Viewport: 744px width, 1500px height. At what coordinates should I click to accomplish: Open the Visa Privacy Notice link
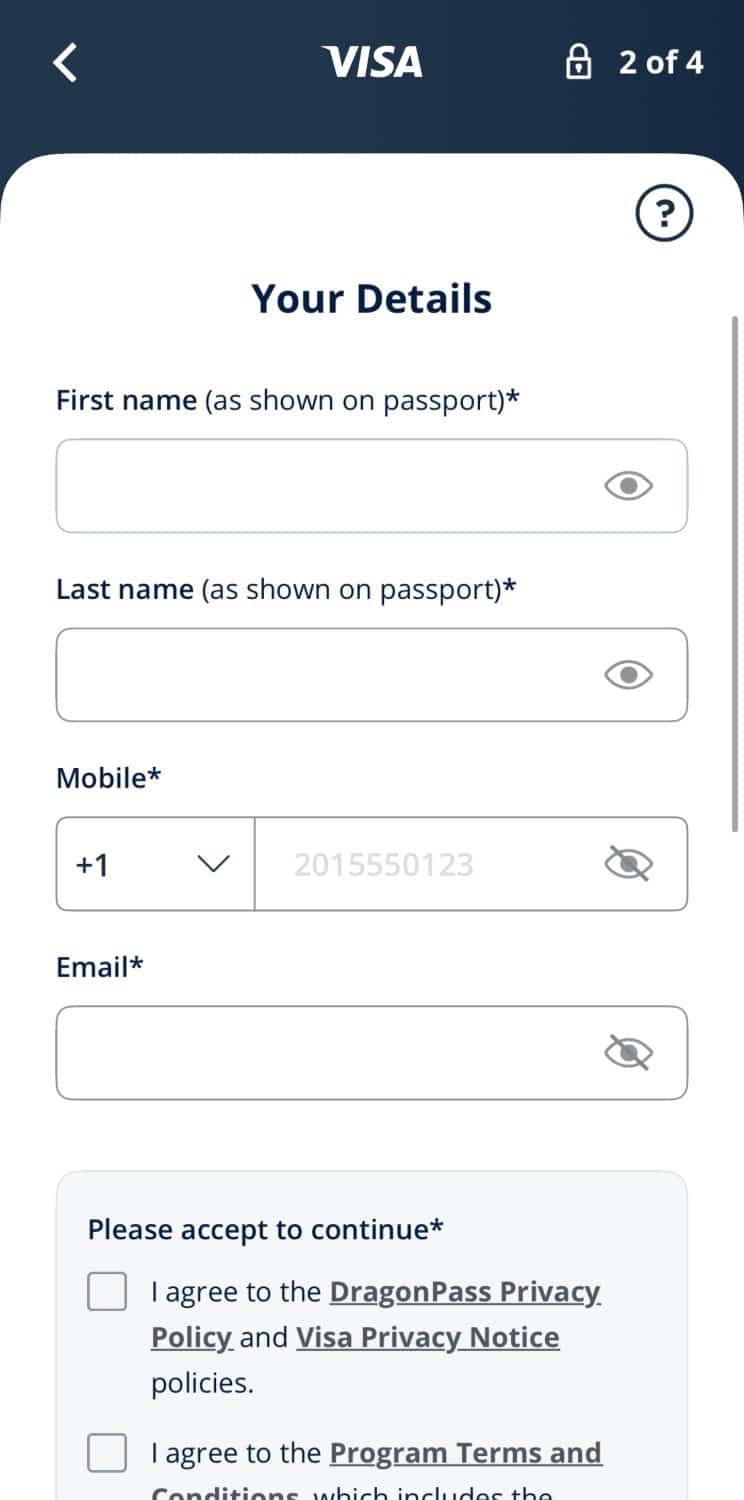[x=427, y=1338]
